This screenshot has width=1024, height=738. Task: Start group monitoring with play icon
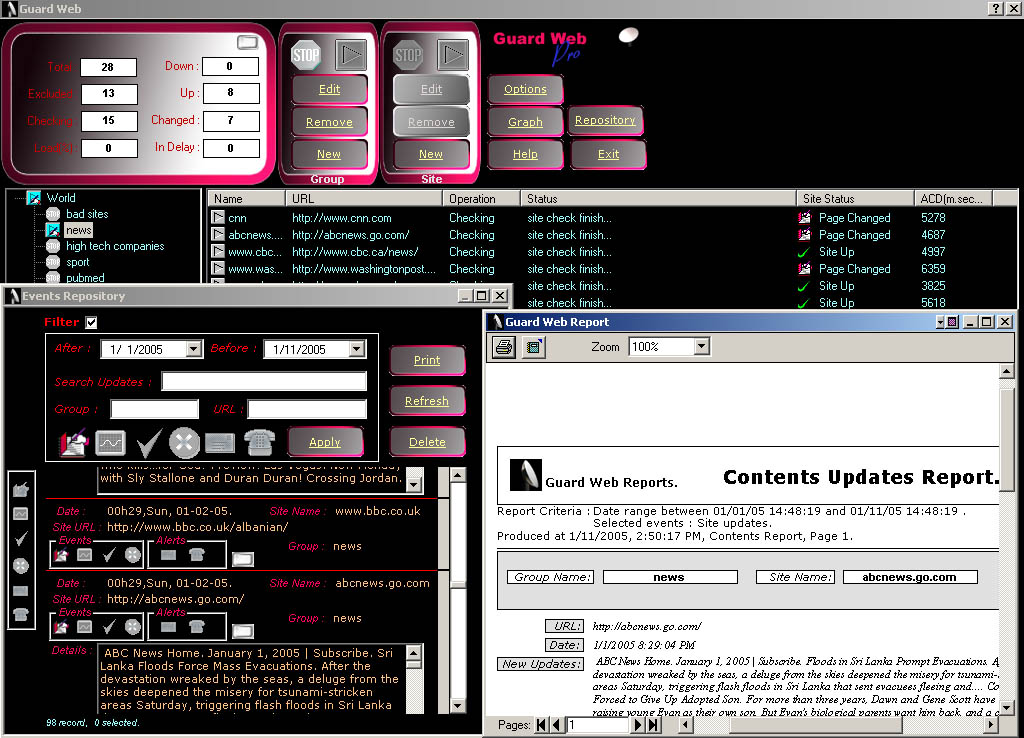(x=351, y=55)
